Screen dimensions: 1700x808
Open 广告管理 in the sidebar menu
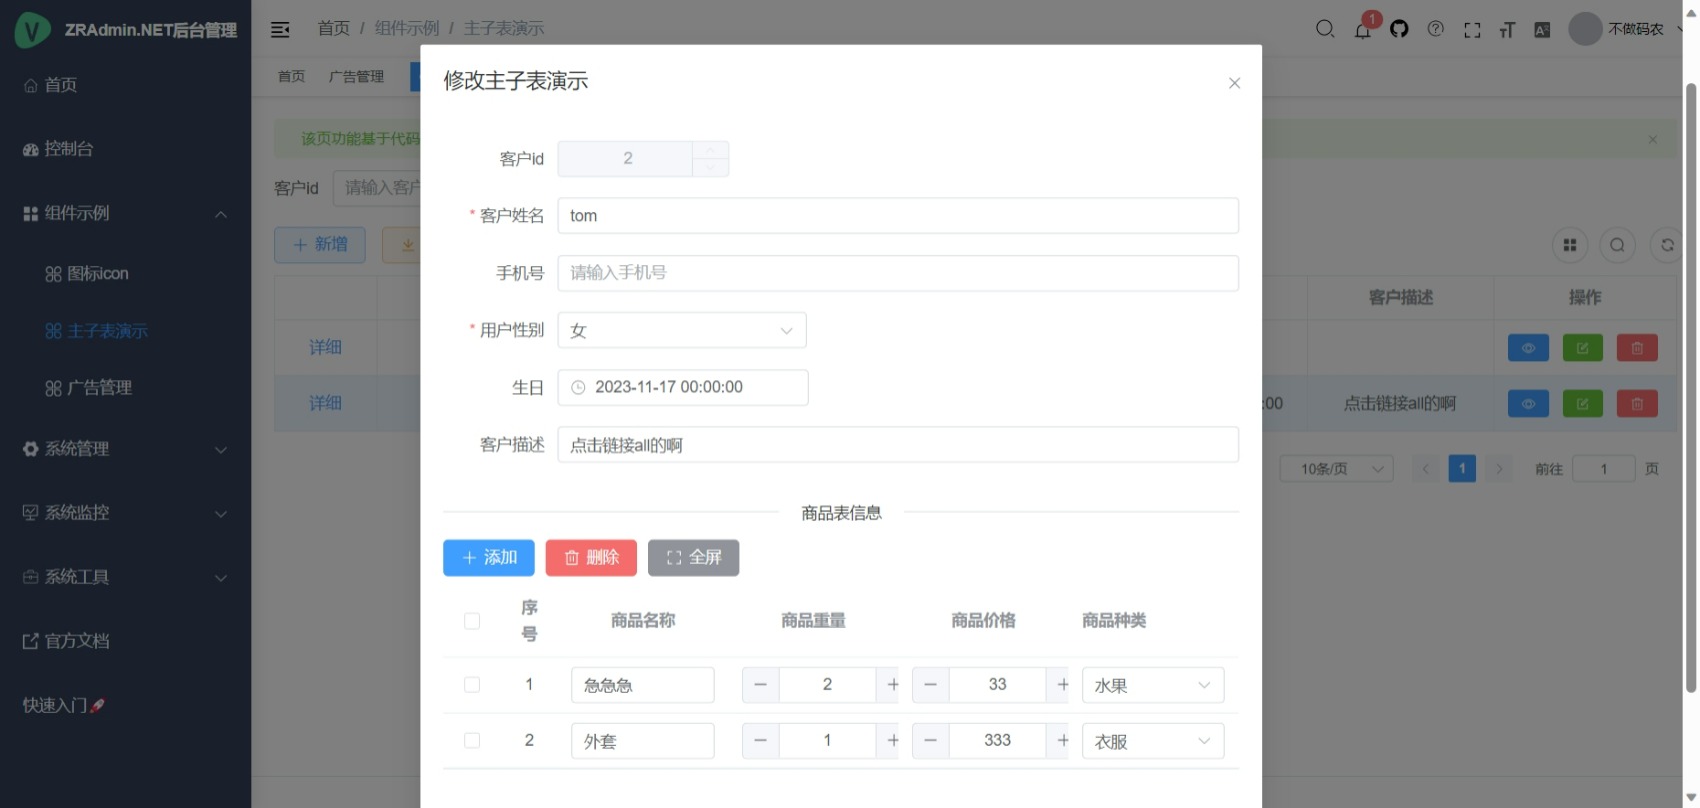[x=99, y=388]
